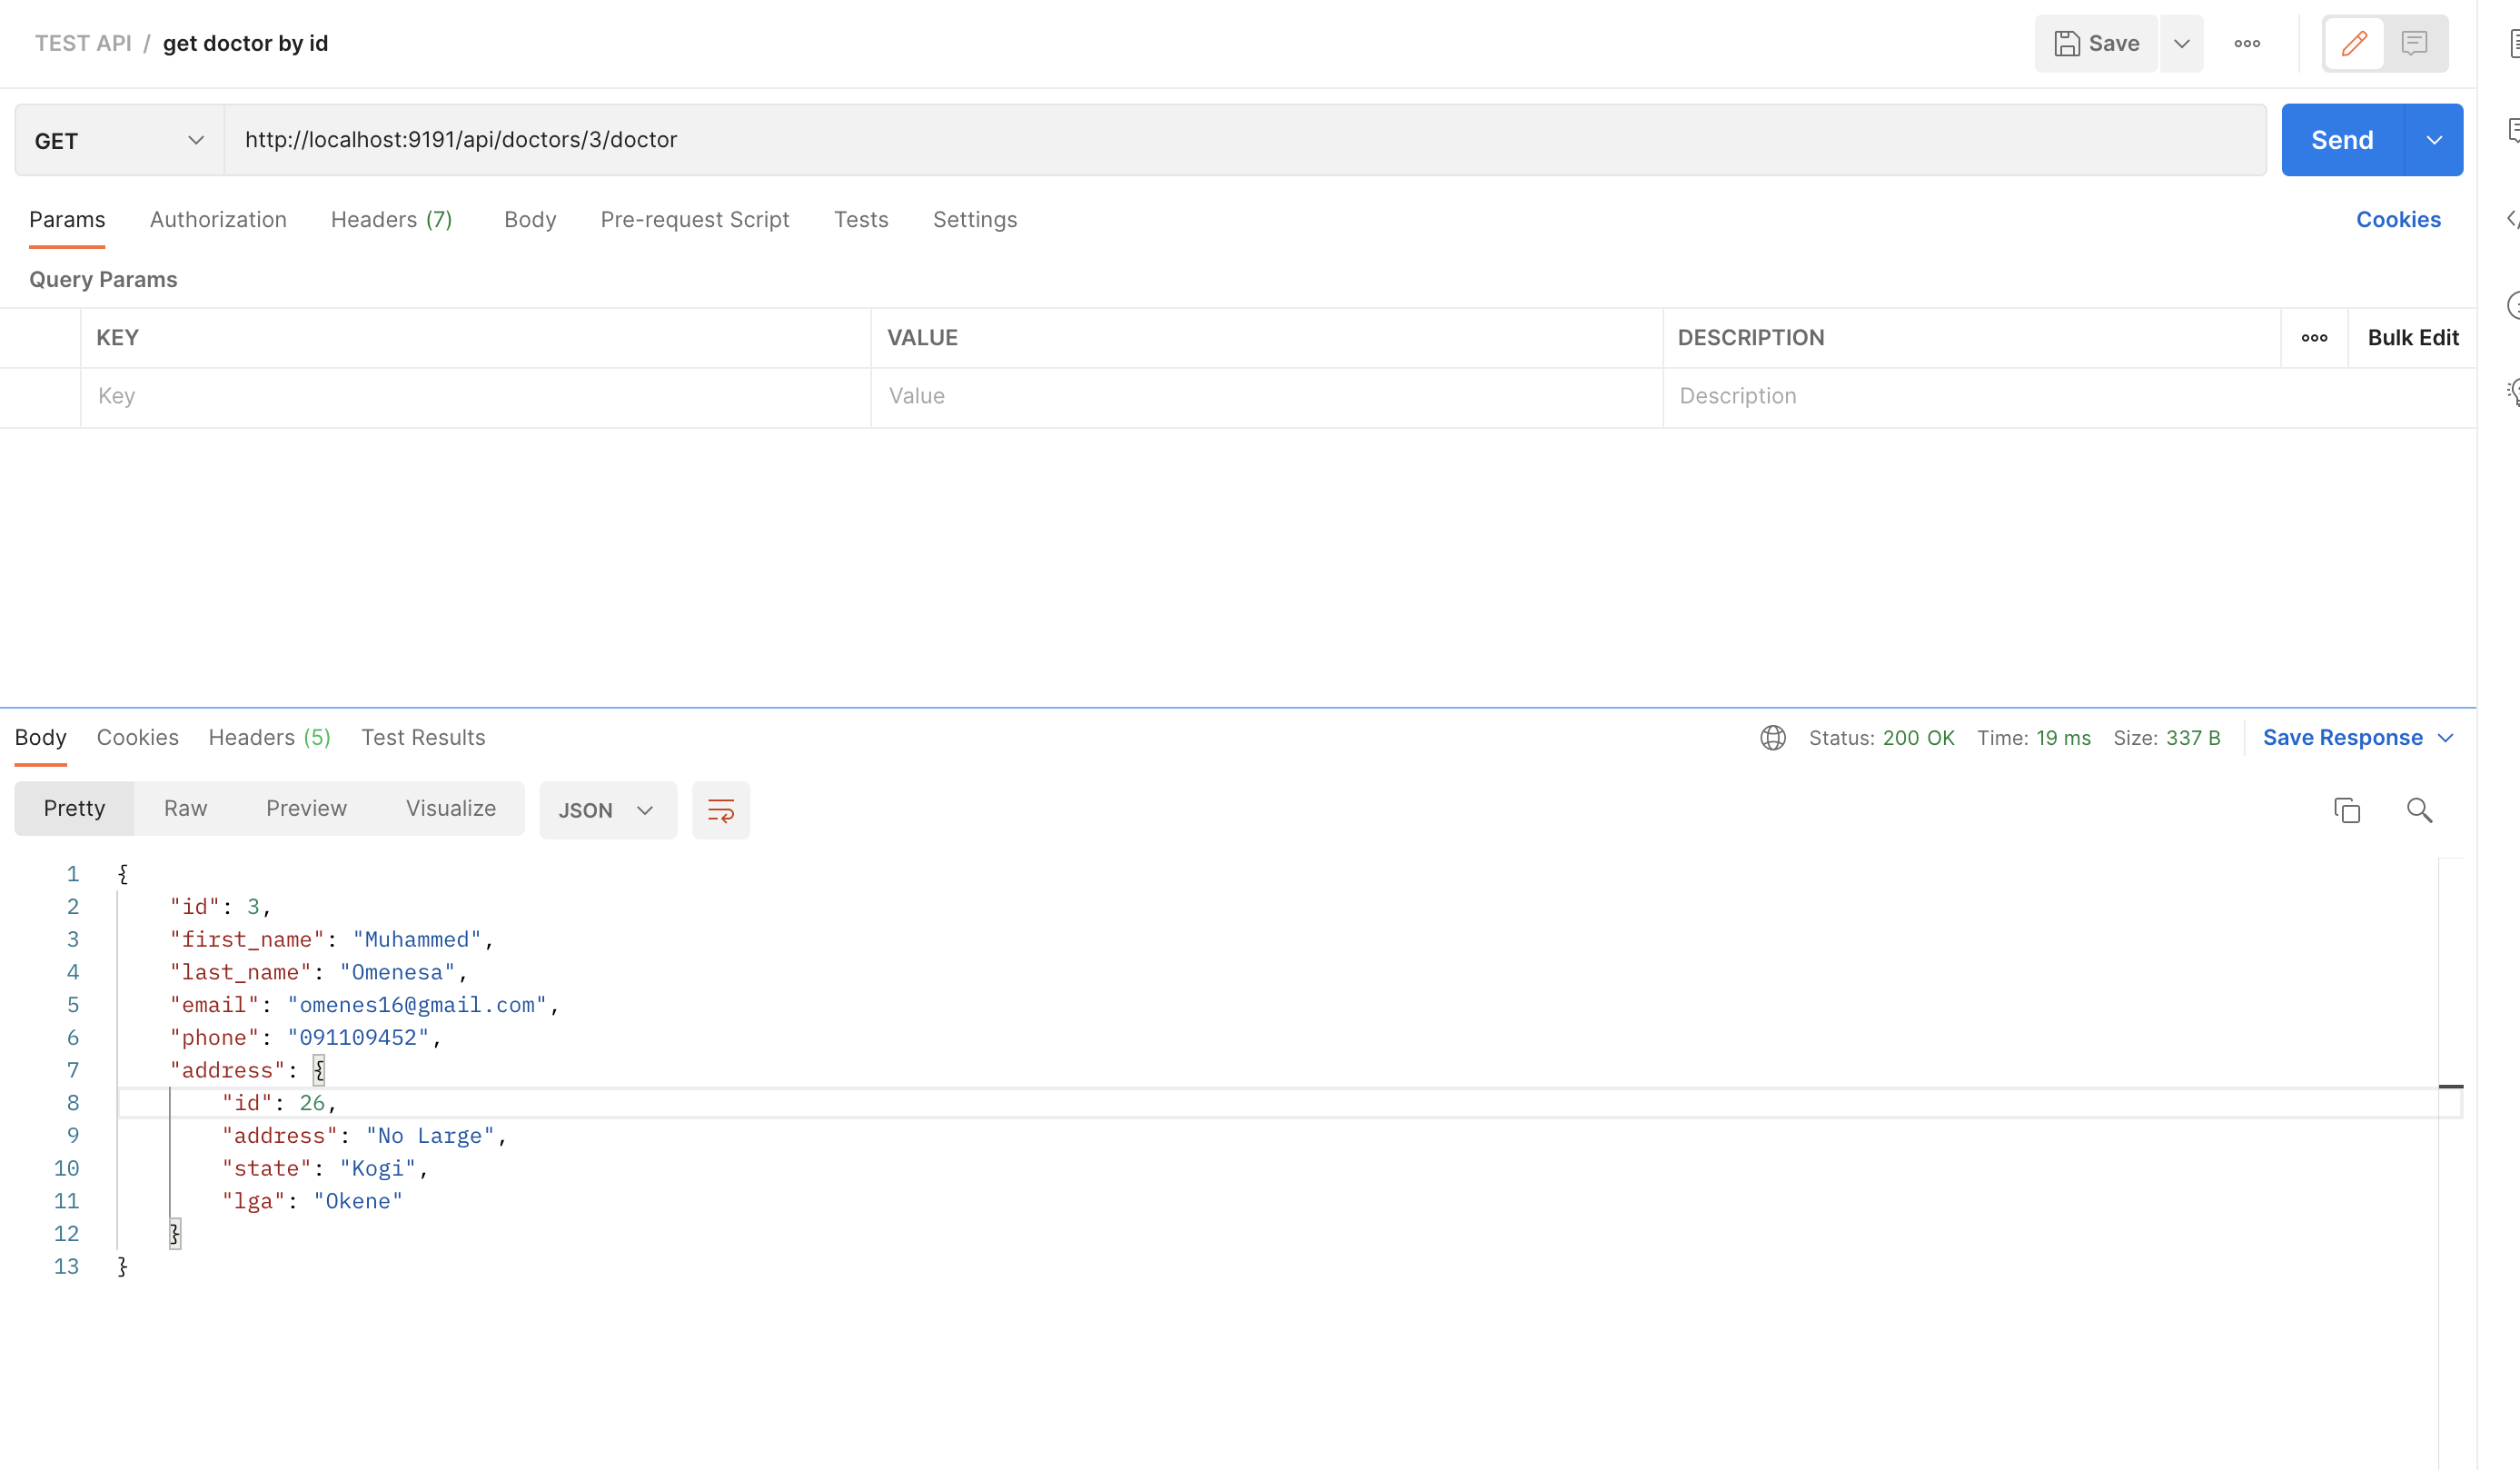2520x1470 pixels.
Task: Open the column options dots beside Bulk Edit
Action: pyautogui.click(x=2314, y=338)
